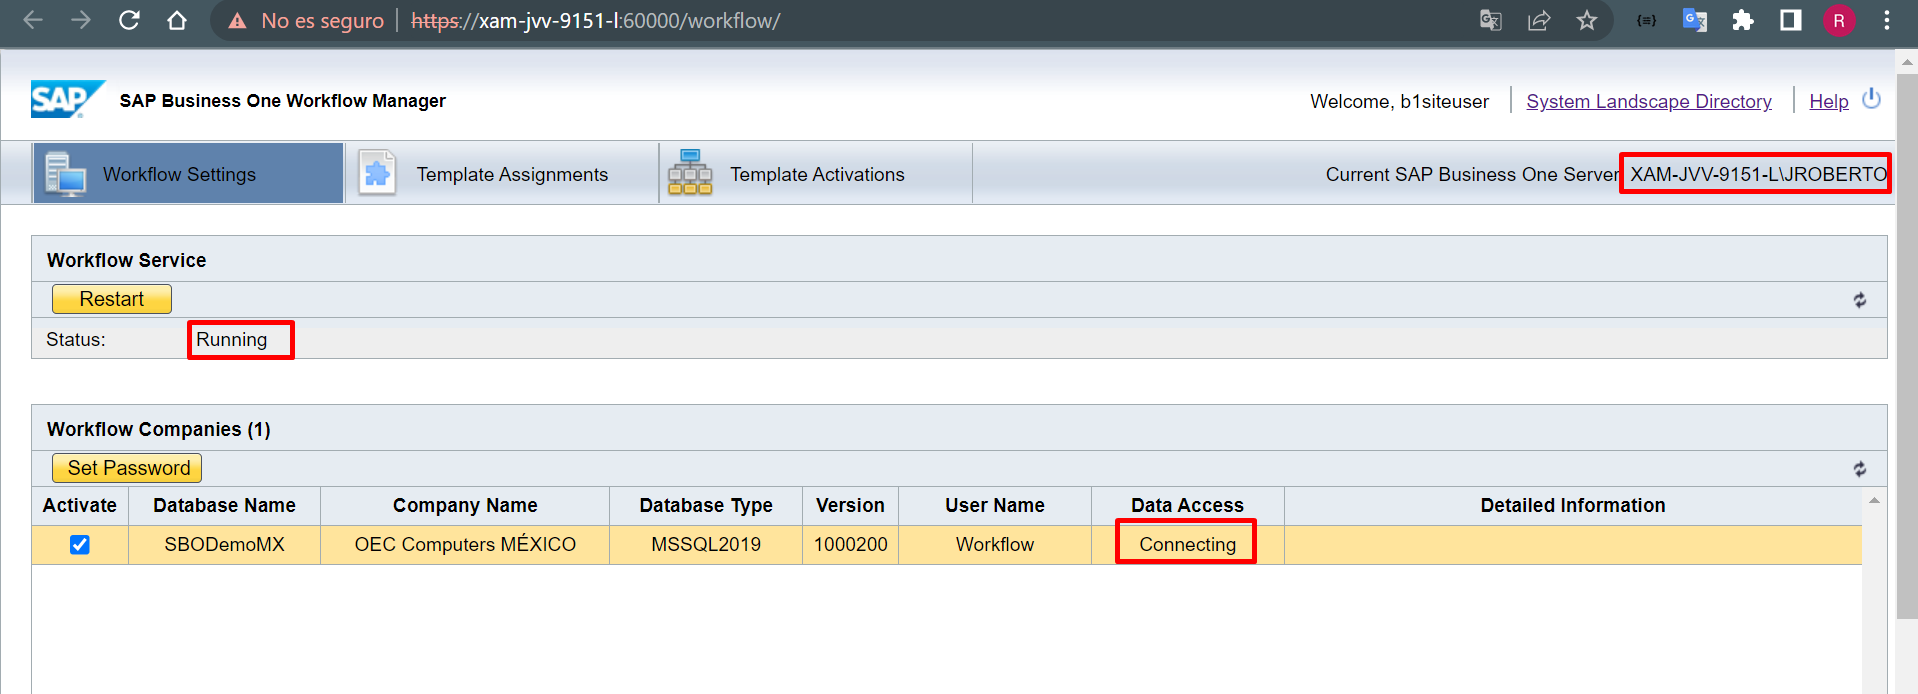Click the browser reload icon

[x=129, y=20]
